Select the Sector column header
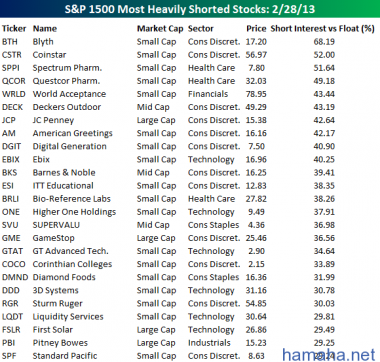 [201, 29]
